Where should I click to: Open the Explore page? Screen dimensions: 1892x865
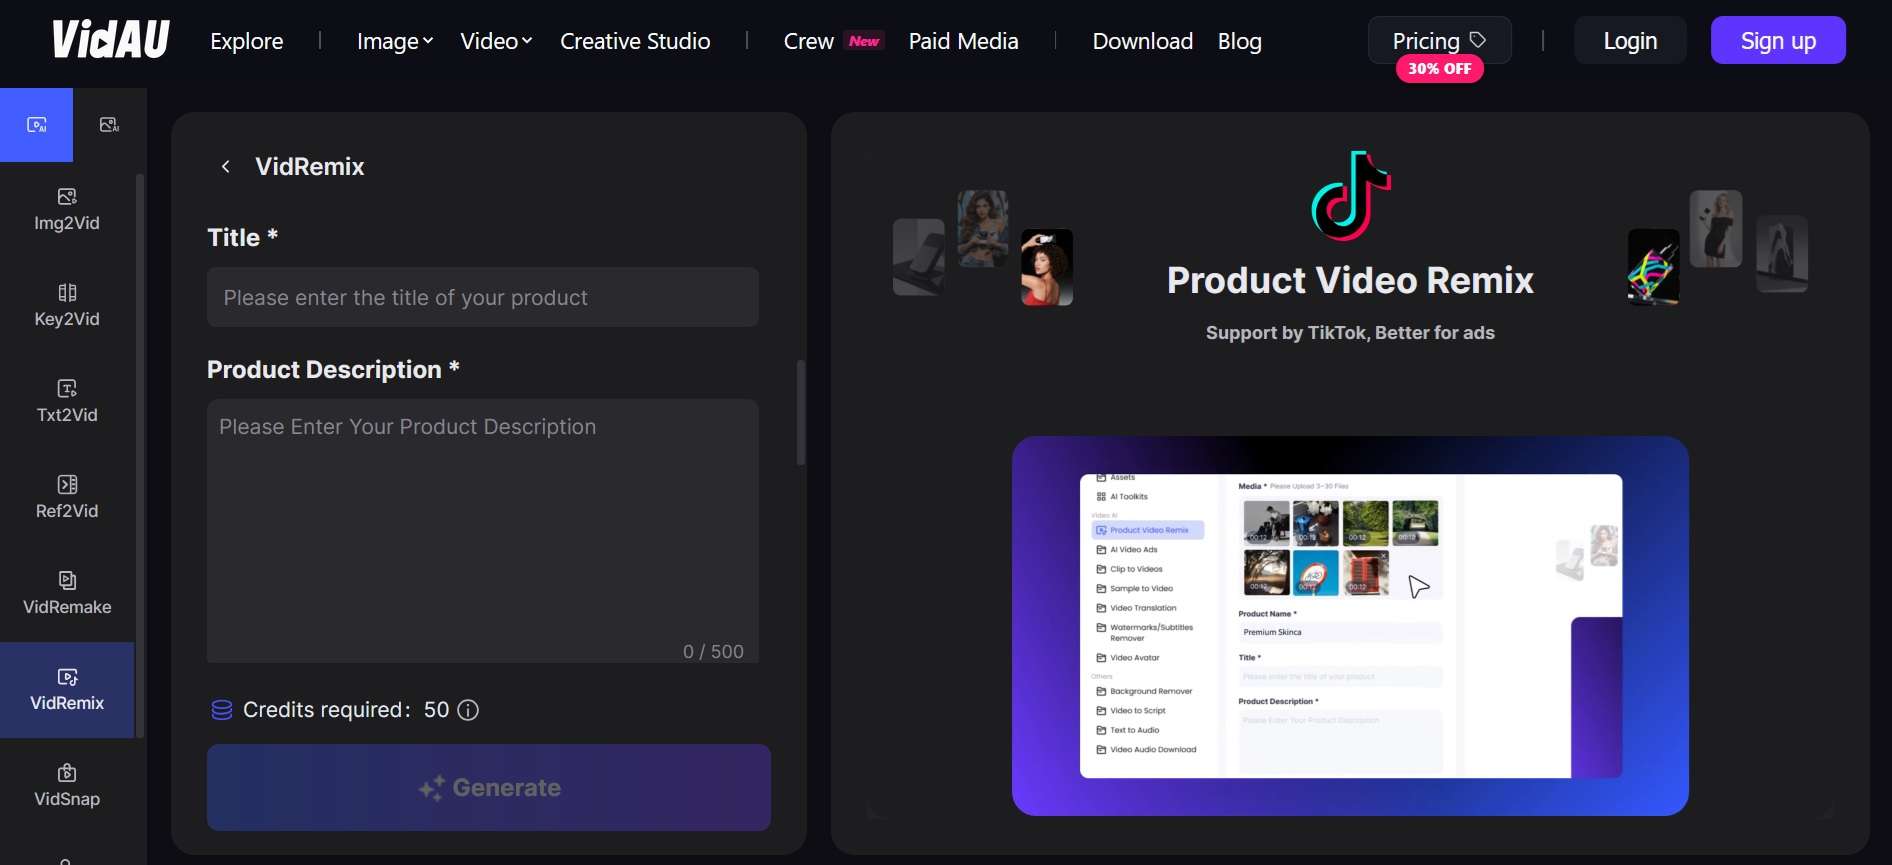click(x=247, y=41)
